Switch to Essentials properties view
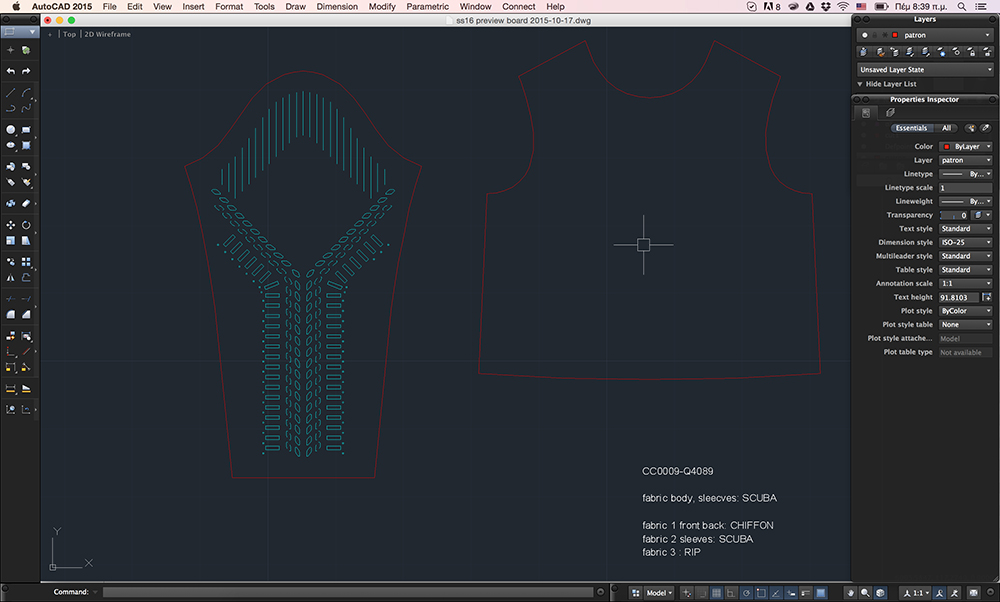This screenshot has width=1000, height=602. [911, 128]
